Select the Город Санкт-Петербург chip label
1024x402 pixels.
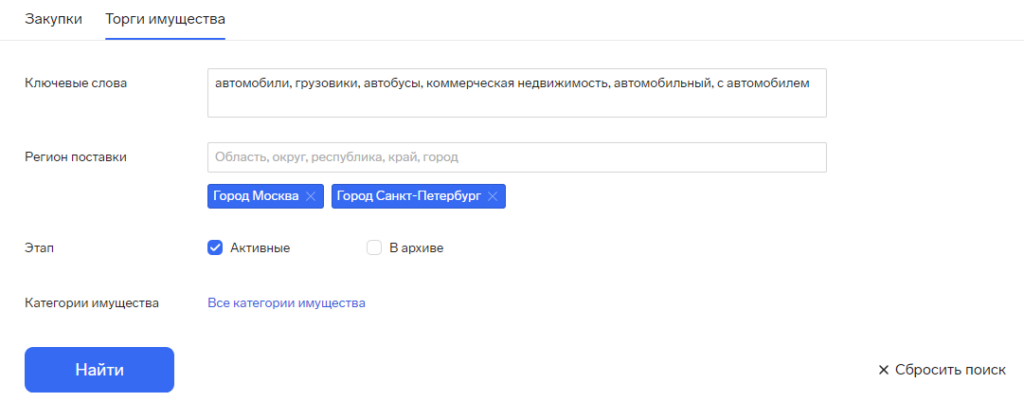410,197
